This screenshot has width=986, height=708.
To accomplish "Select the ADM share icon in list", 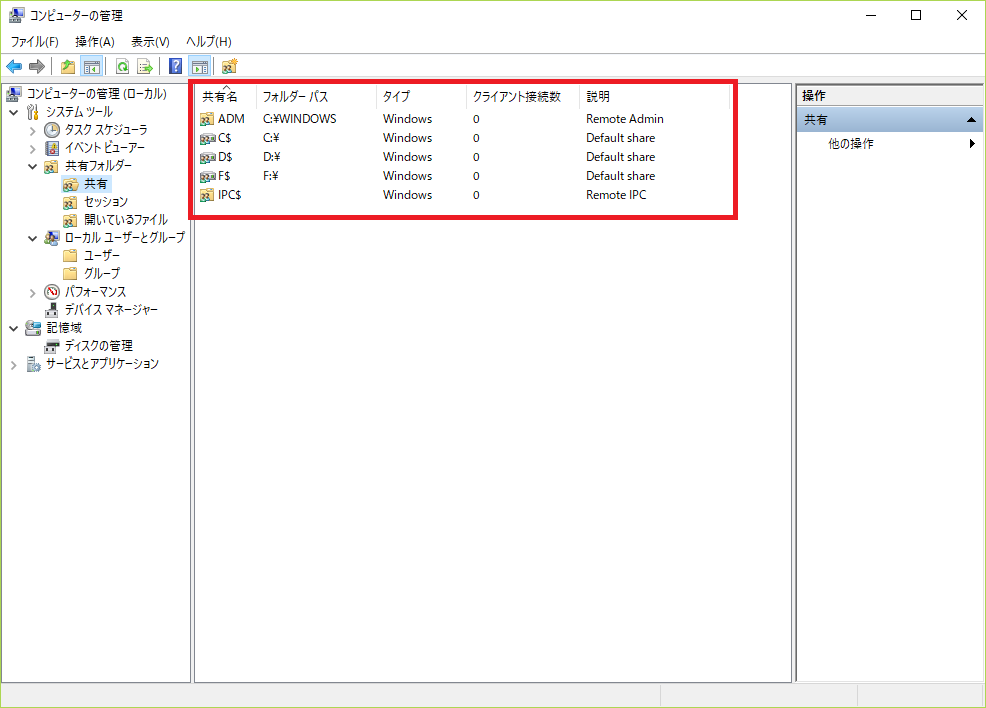I will coord(207,119).
